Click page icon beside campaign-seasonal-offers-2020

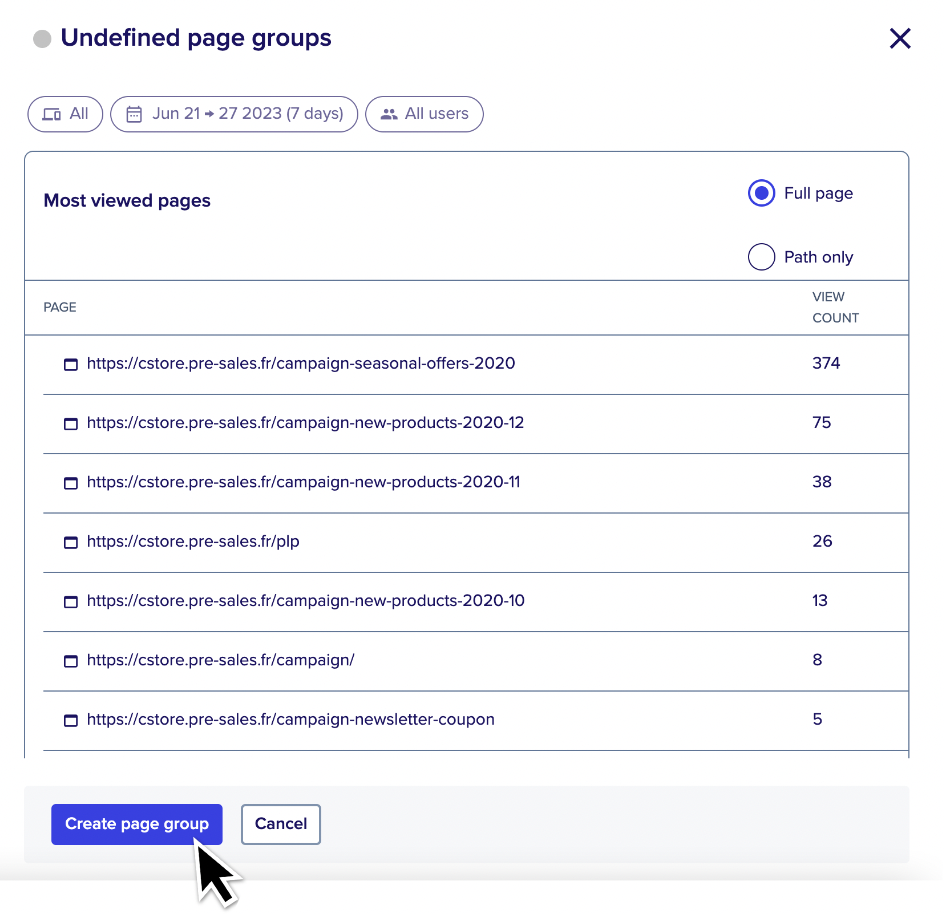coord(71,364)
